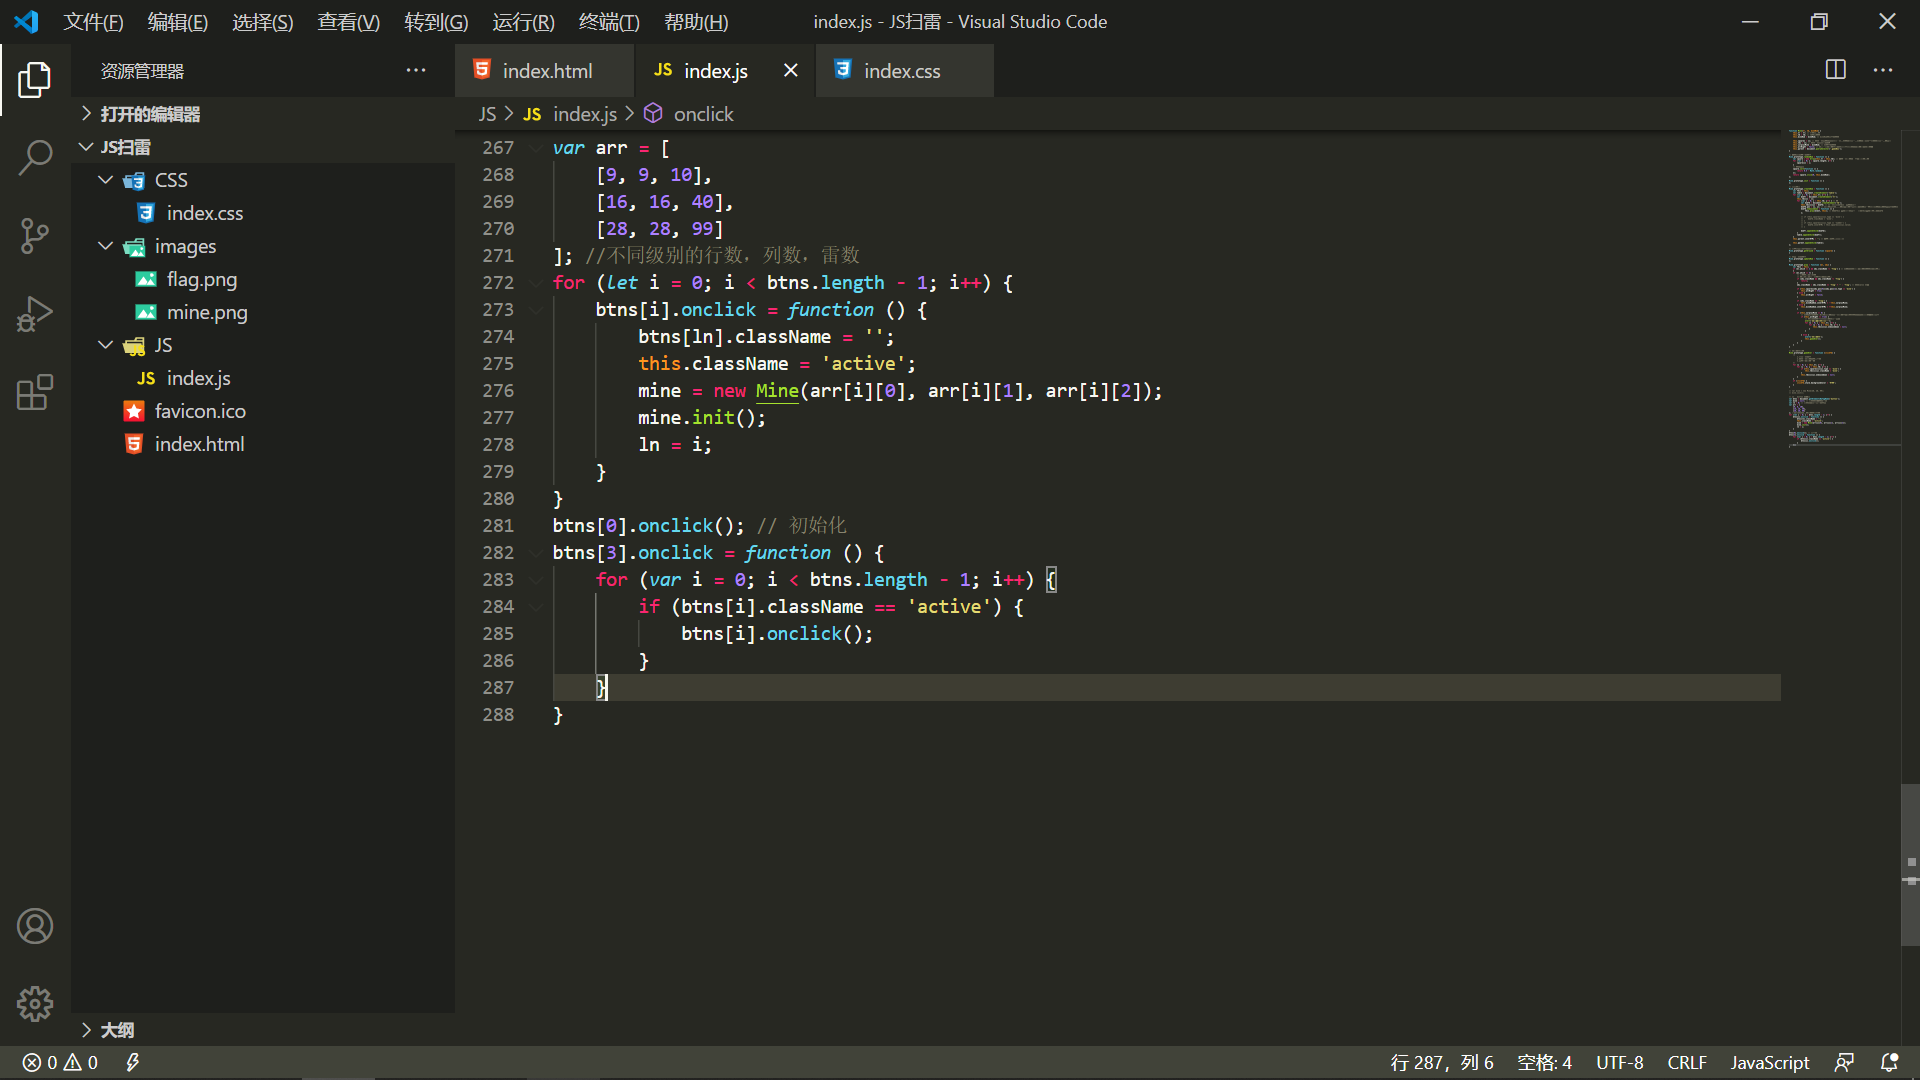Open the Search view in activity bar
Screen dimensions: 1920x1080
pyautogui.click(x=35, y=158)
